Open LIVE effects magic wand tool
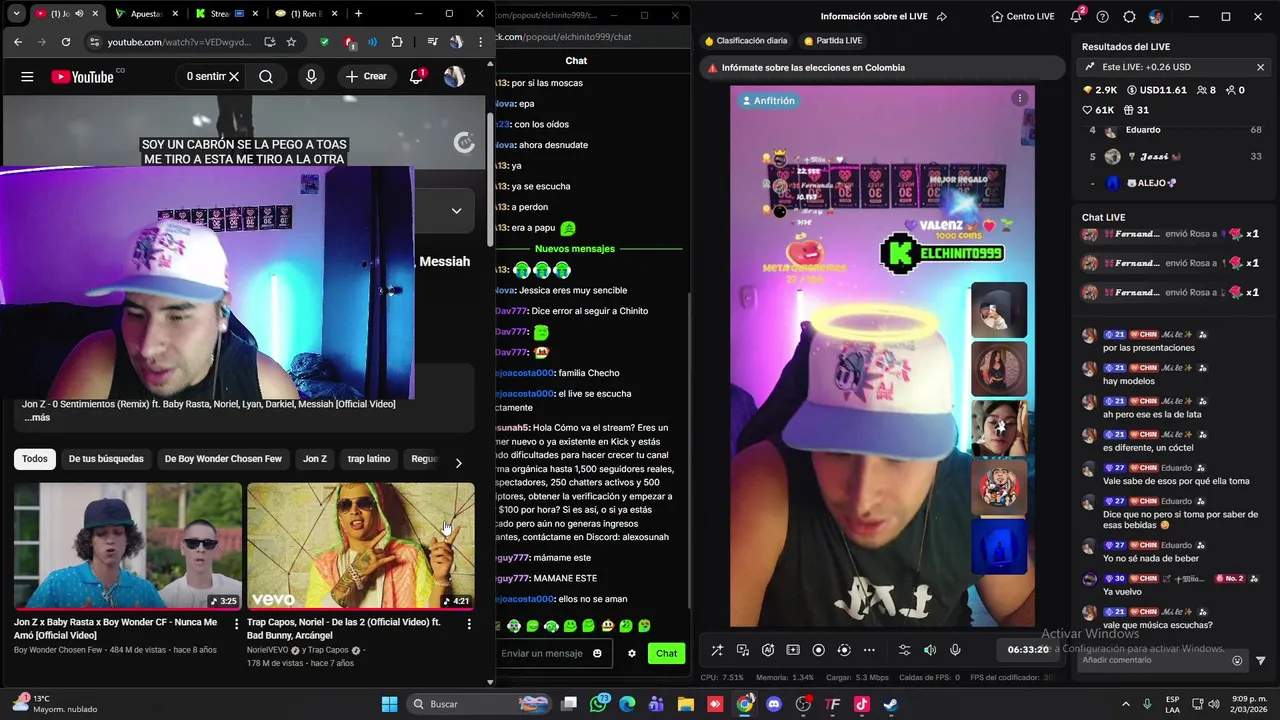Image resolution: width=1280 pixels, height=720 pixels. tap(717, 650)
